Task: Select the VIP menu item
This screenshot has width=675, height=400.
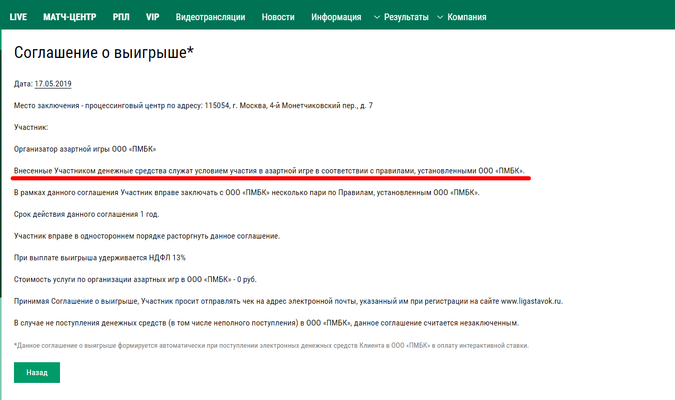Action: pos(152,18)
